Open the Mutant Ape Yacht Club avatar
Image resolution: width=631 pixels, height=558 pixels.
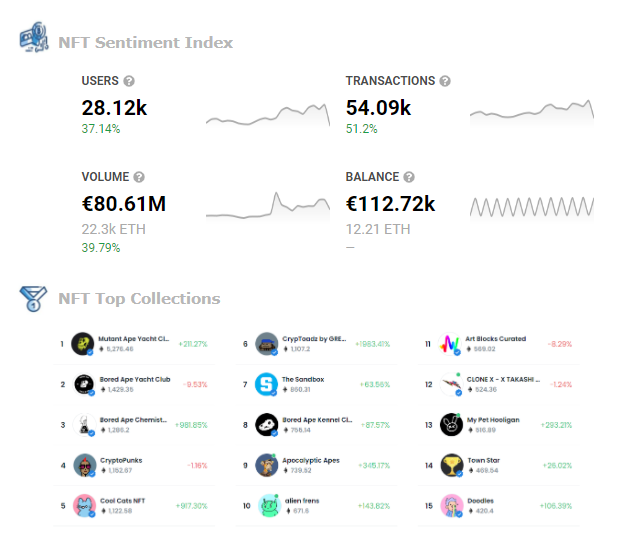(x=83, y=344)
